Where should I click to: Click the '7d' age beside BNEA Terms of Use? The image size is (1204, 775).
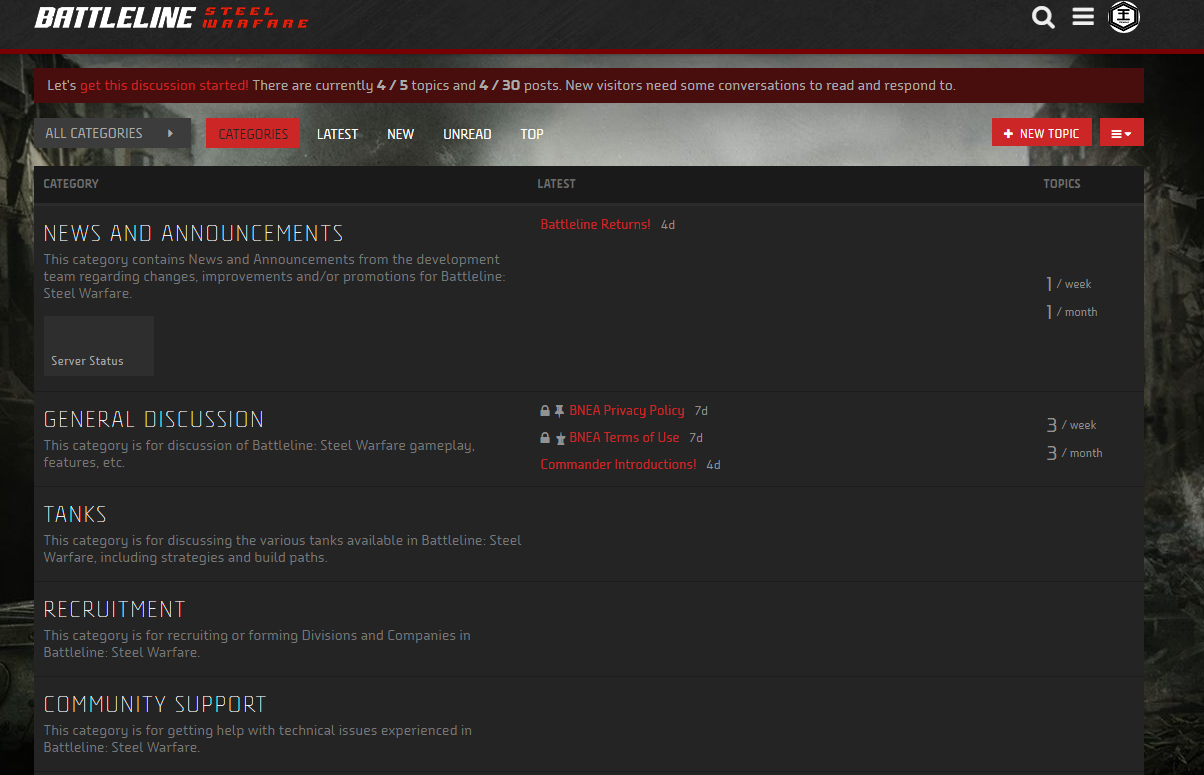pyautogui.click(x=696, y=438)
